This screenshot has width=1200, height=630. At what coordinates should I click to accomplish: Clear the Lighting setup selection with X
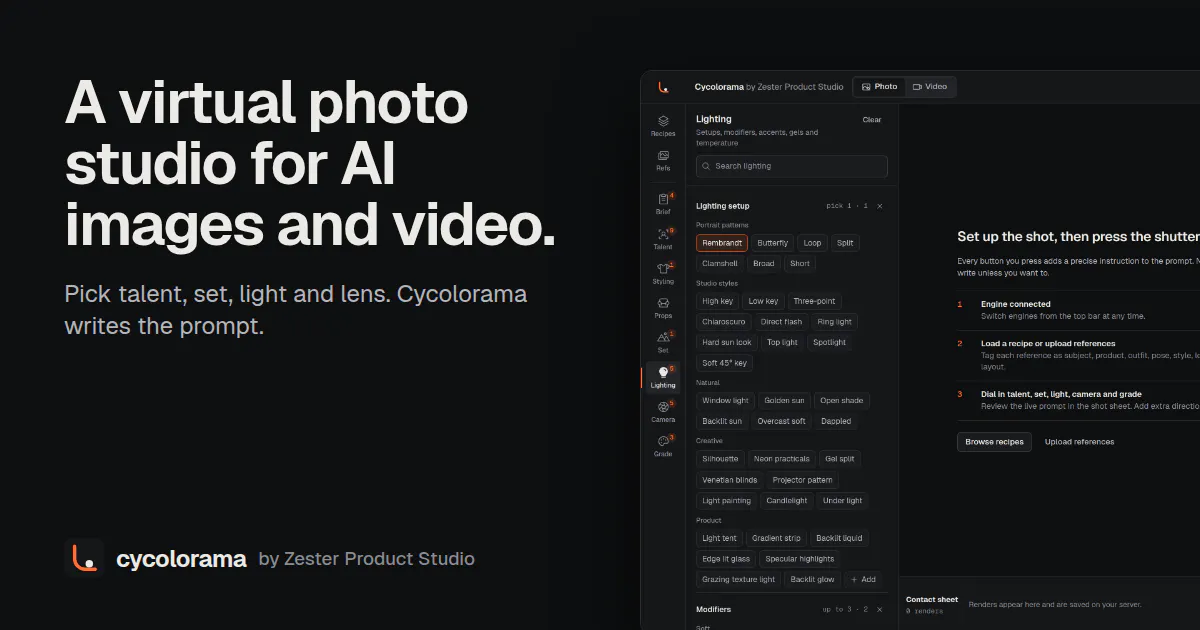(x=880, y=206)
